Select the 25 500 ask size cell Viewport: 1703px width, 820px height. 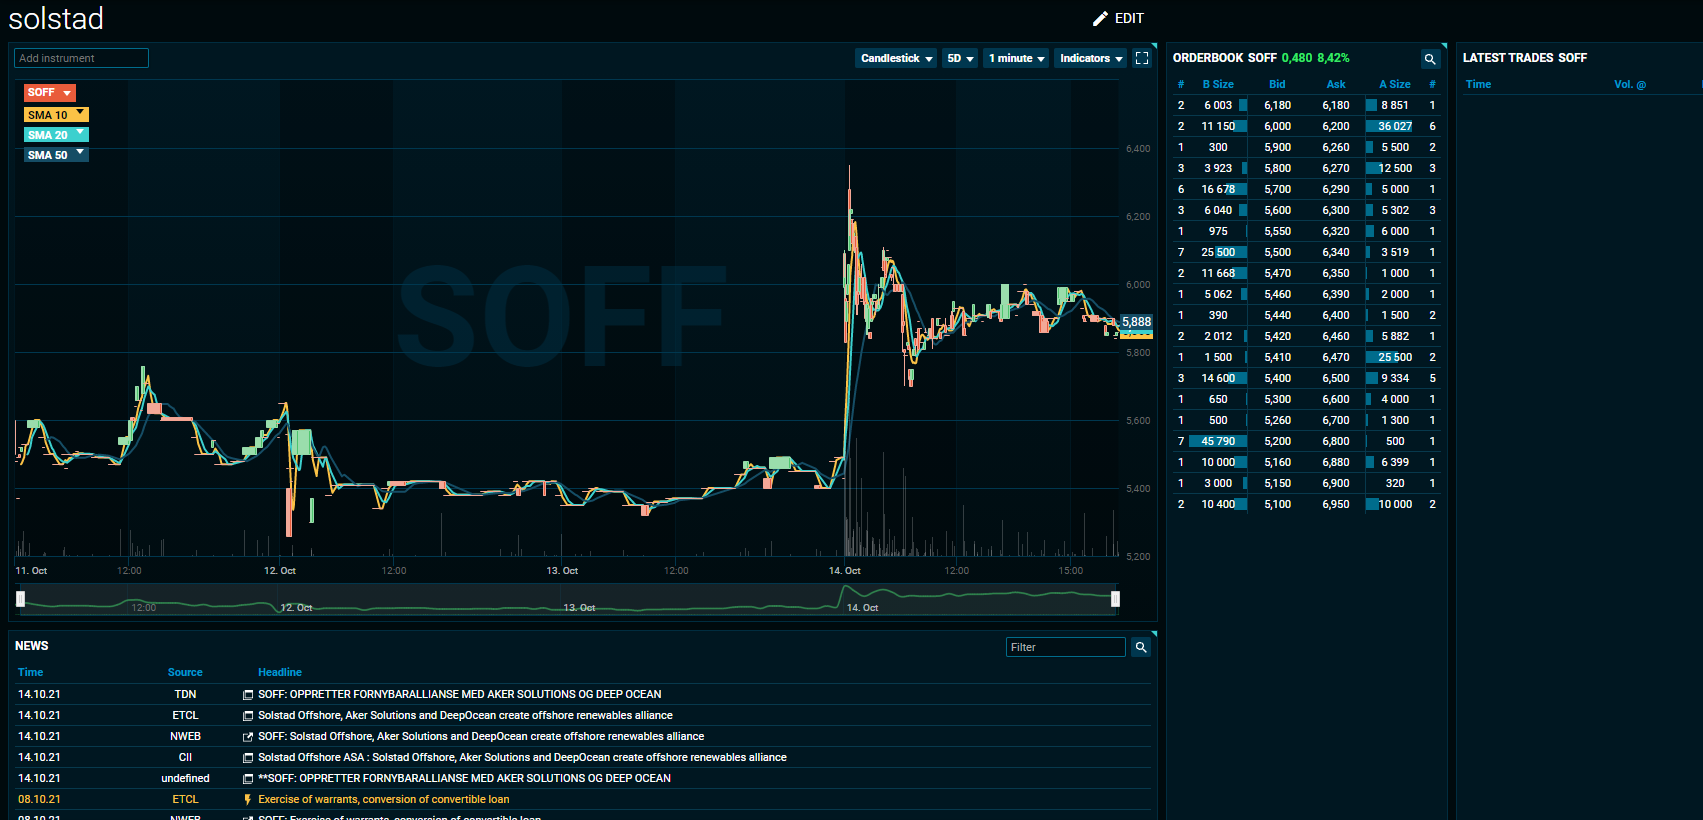click(1395, 357)
